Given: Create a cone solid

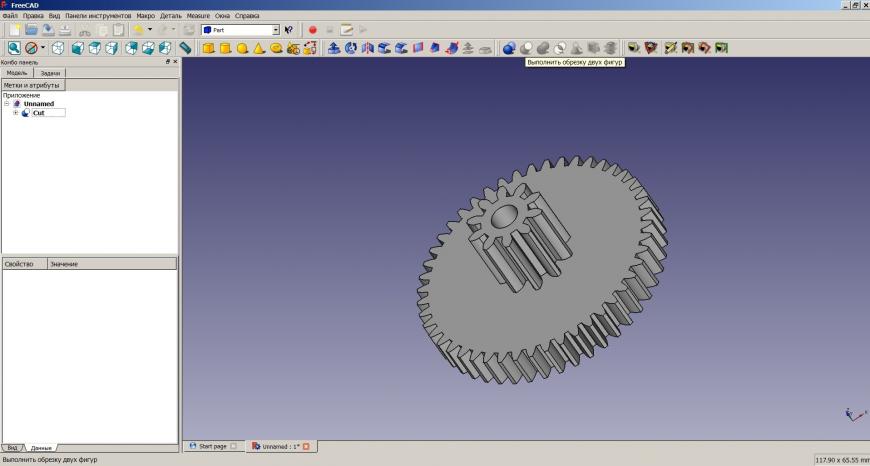Looking at the screenshot, I should click(259, 48).
